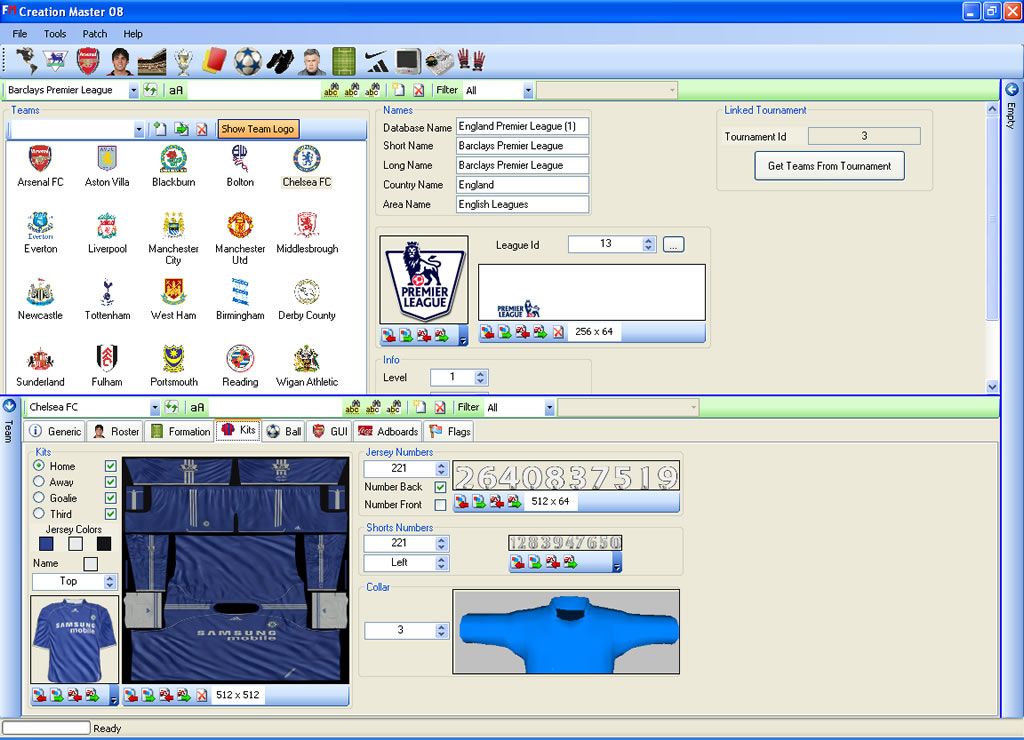1024x740 pixels.
Task: Open the newspaper icon in toolbar
Action: [440, 61]
